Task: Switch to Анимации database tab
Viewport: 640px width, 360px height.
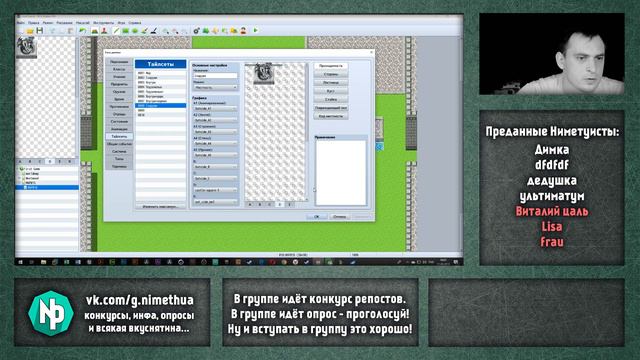Action: point(119,129)
